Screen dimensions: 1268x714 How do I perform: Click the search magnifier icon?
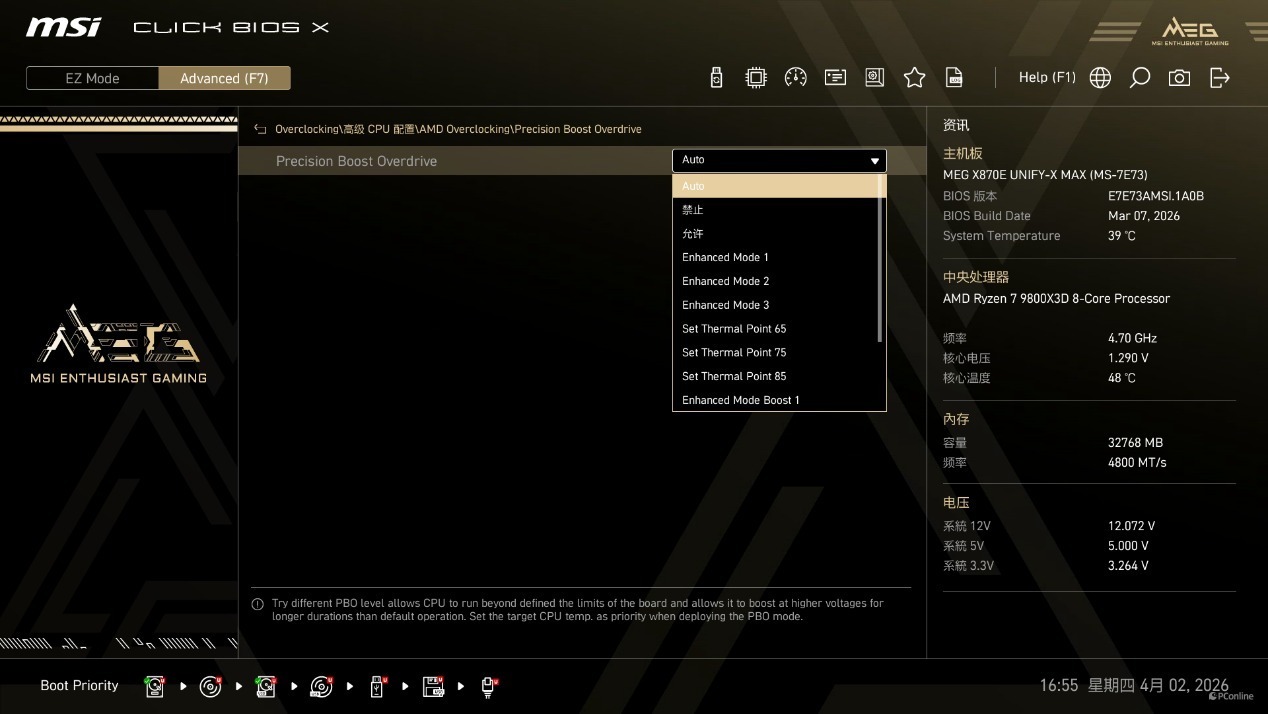coord(1139,78)
